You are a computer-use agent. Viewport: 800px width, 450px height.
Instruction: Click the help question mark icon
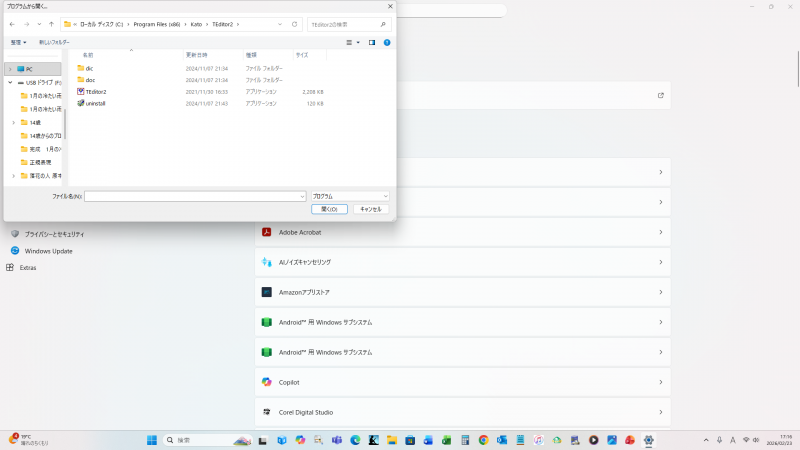(386, 43)
